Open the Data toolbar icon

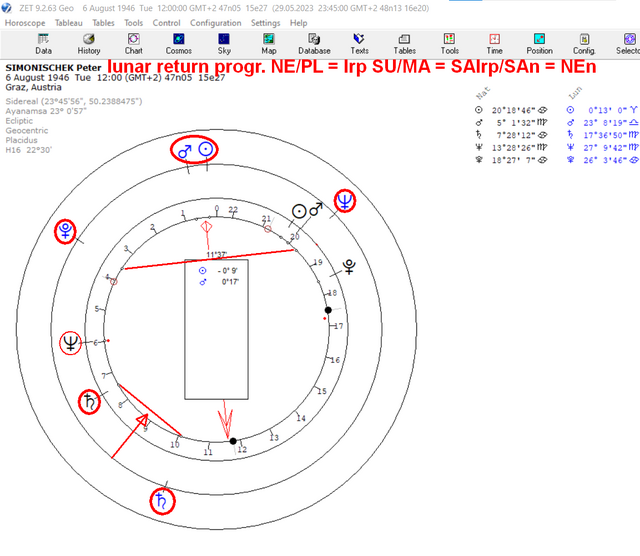[43, 44]
